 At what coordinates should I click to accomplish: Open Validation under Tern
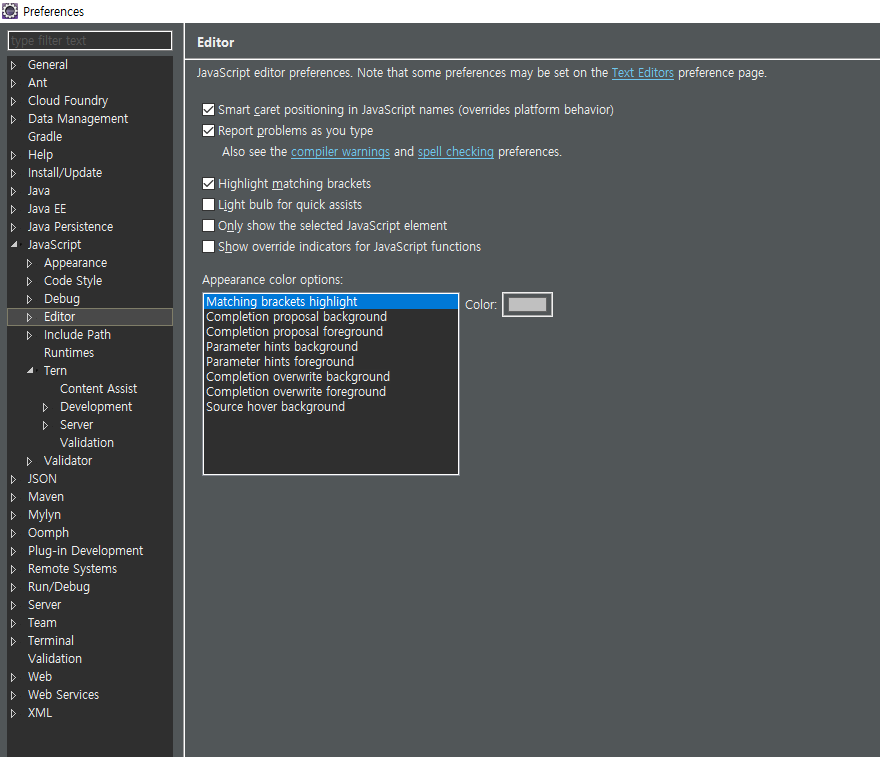(x=86, y=443)
